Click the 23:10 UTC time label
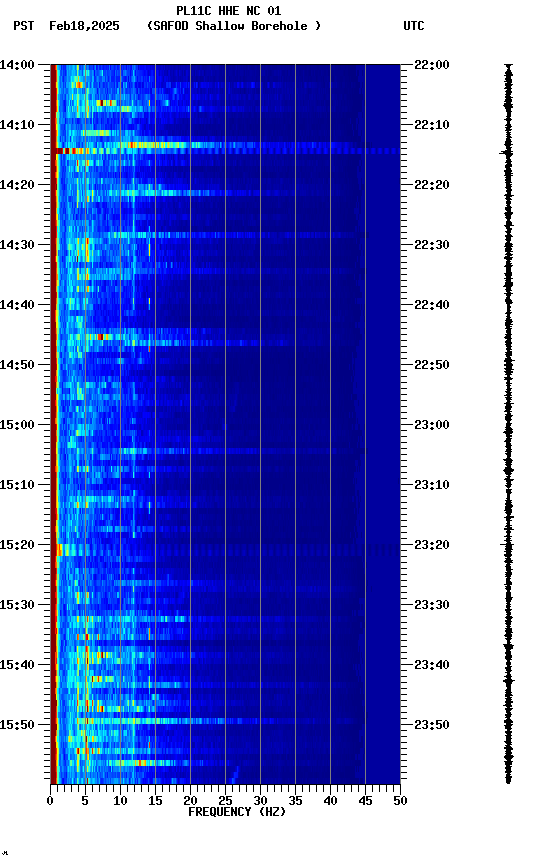Image resolution: width=552 pixels, height=864 pixels. 432,485
